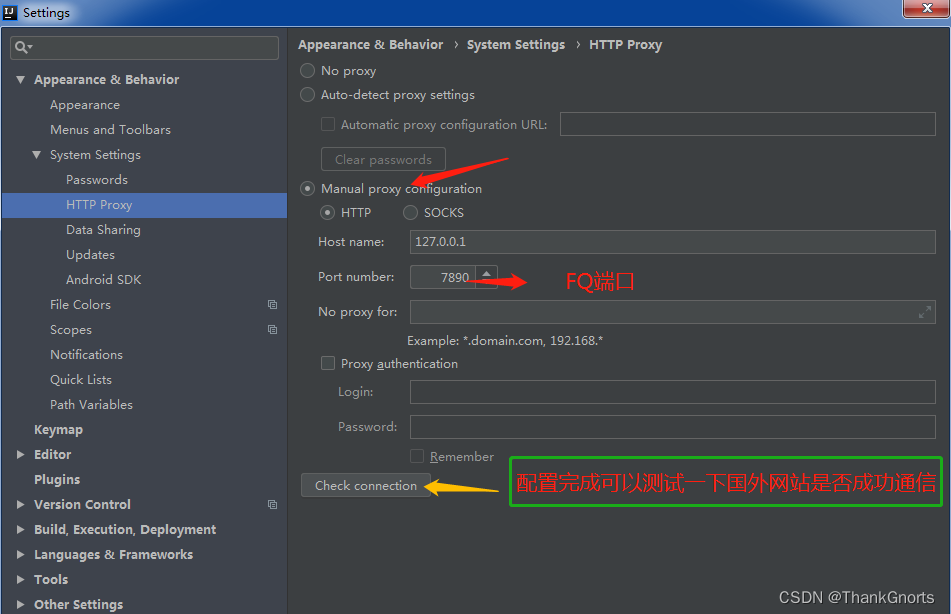Collapse the Appearance & Behavior tree section
Viewport: 951px width, 614px height.
20,79
